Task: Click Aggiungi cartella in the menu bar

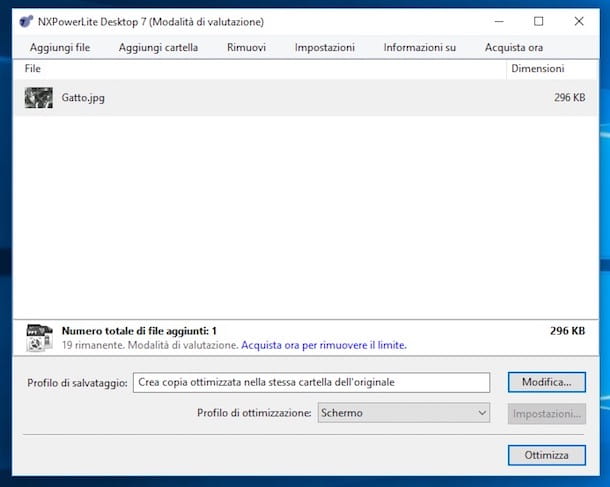Action: coord(158,47)
